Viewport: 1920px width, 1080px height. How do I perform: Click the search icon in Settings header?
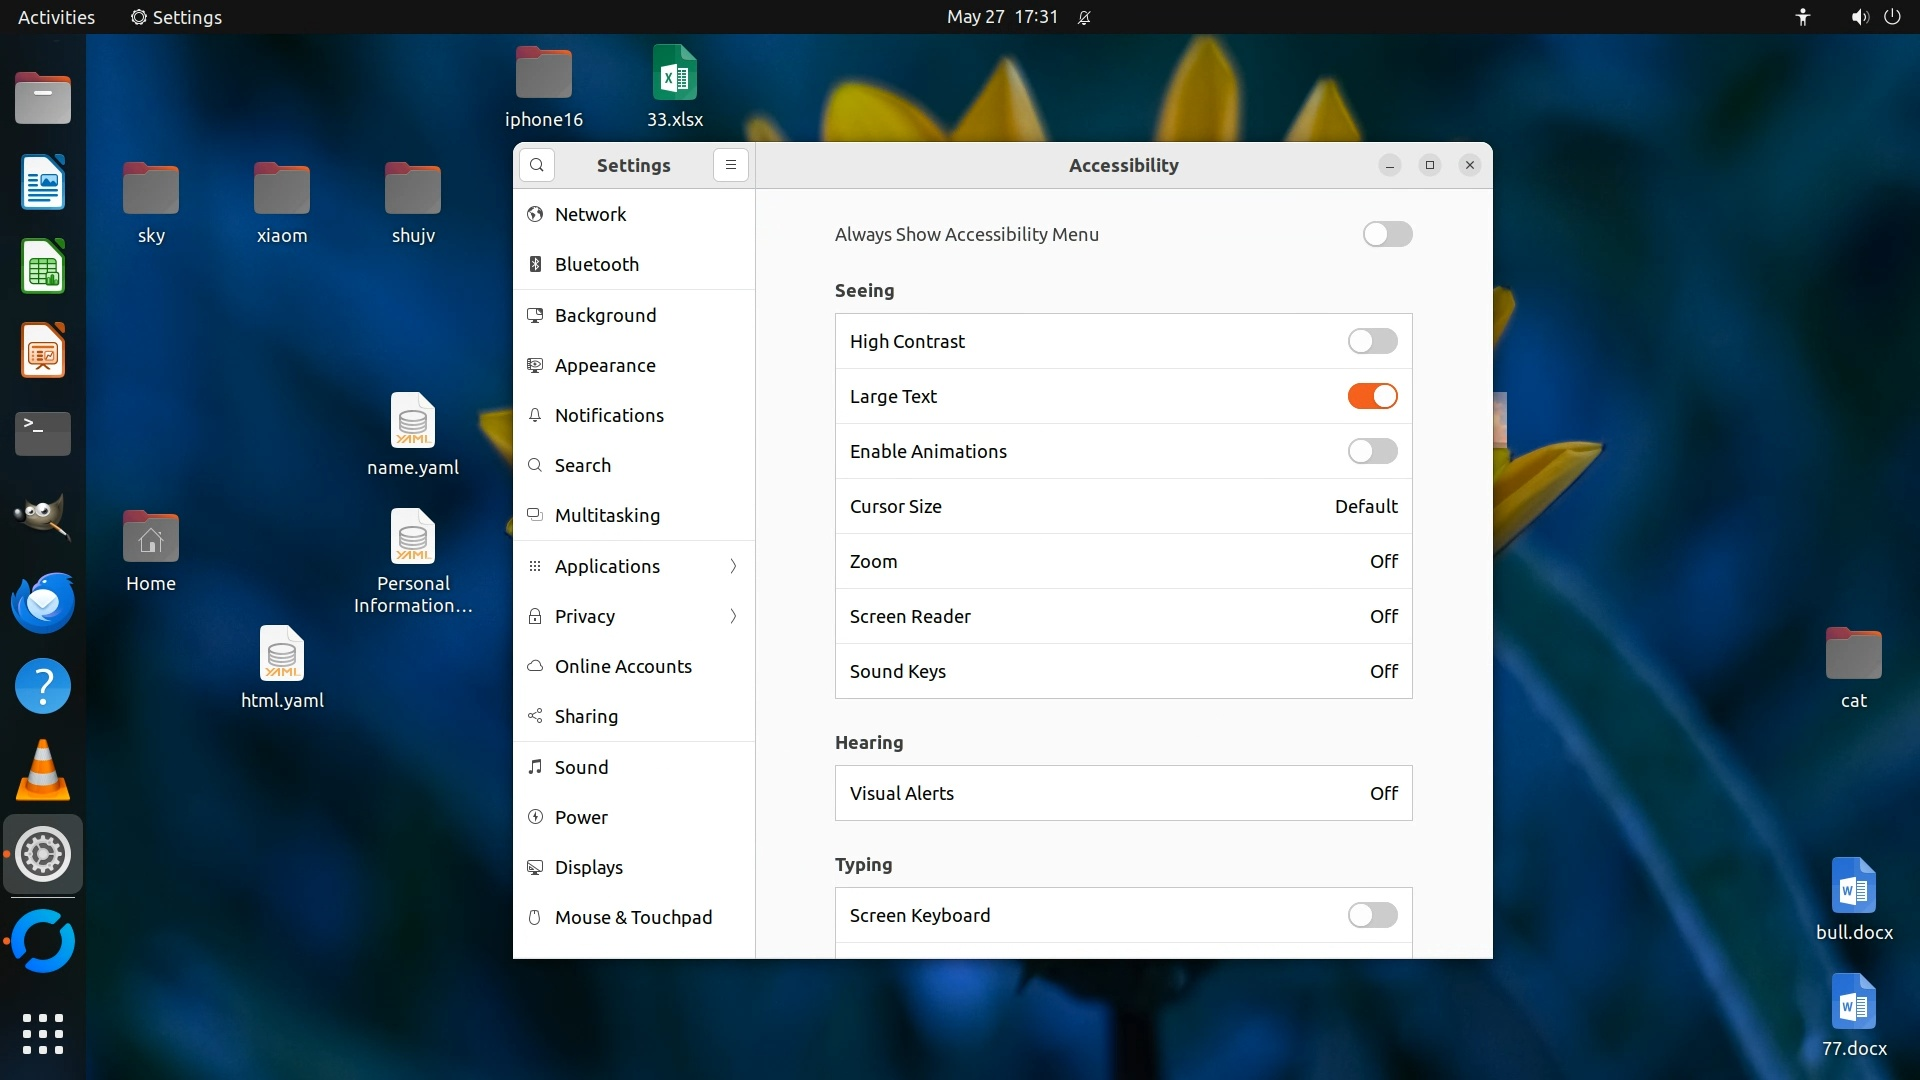tap(537, 165)
